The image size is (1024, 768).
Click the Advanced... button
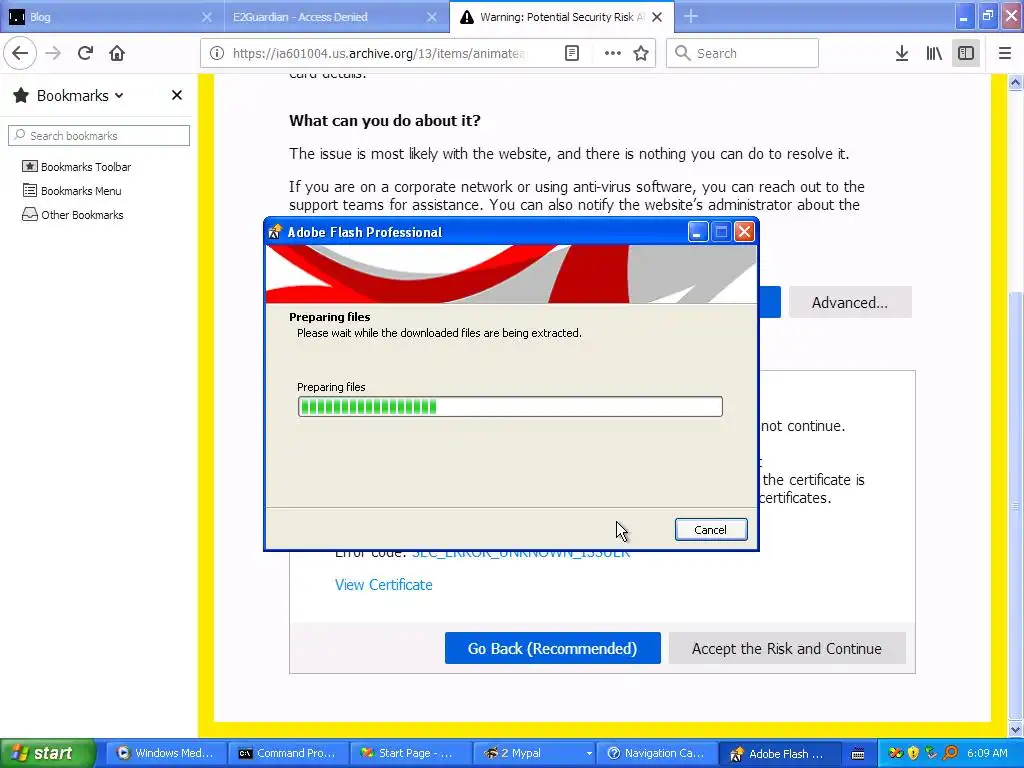pyautogui.click(x=849, y=302)
